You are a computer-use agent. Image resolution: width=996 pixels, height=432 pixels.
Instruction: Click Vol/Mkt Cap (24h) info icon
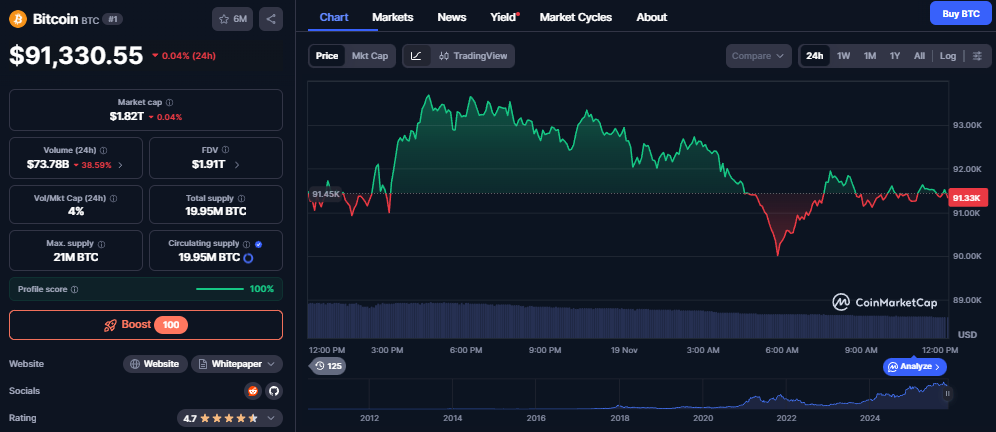click(x=113, y=198)
